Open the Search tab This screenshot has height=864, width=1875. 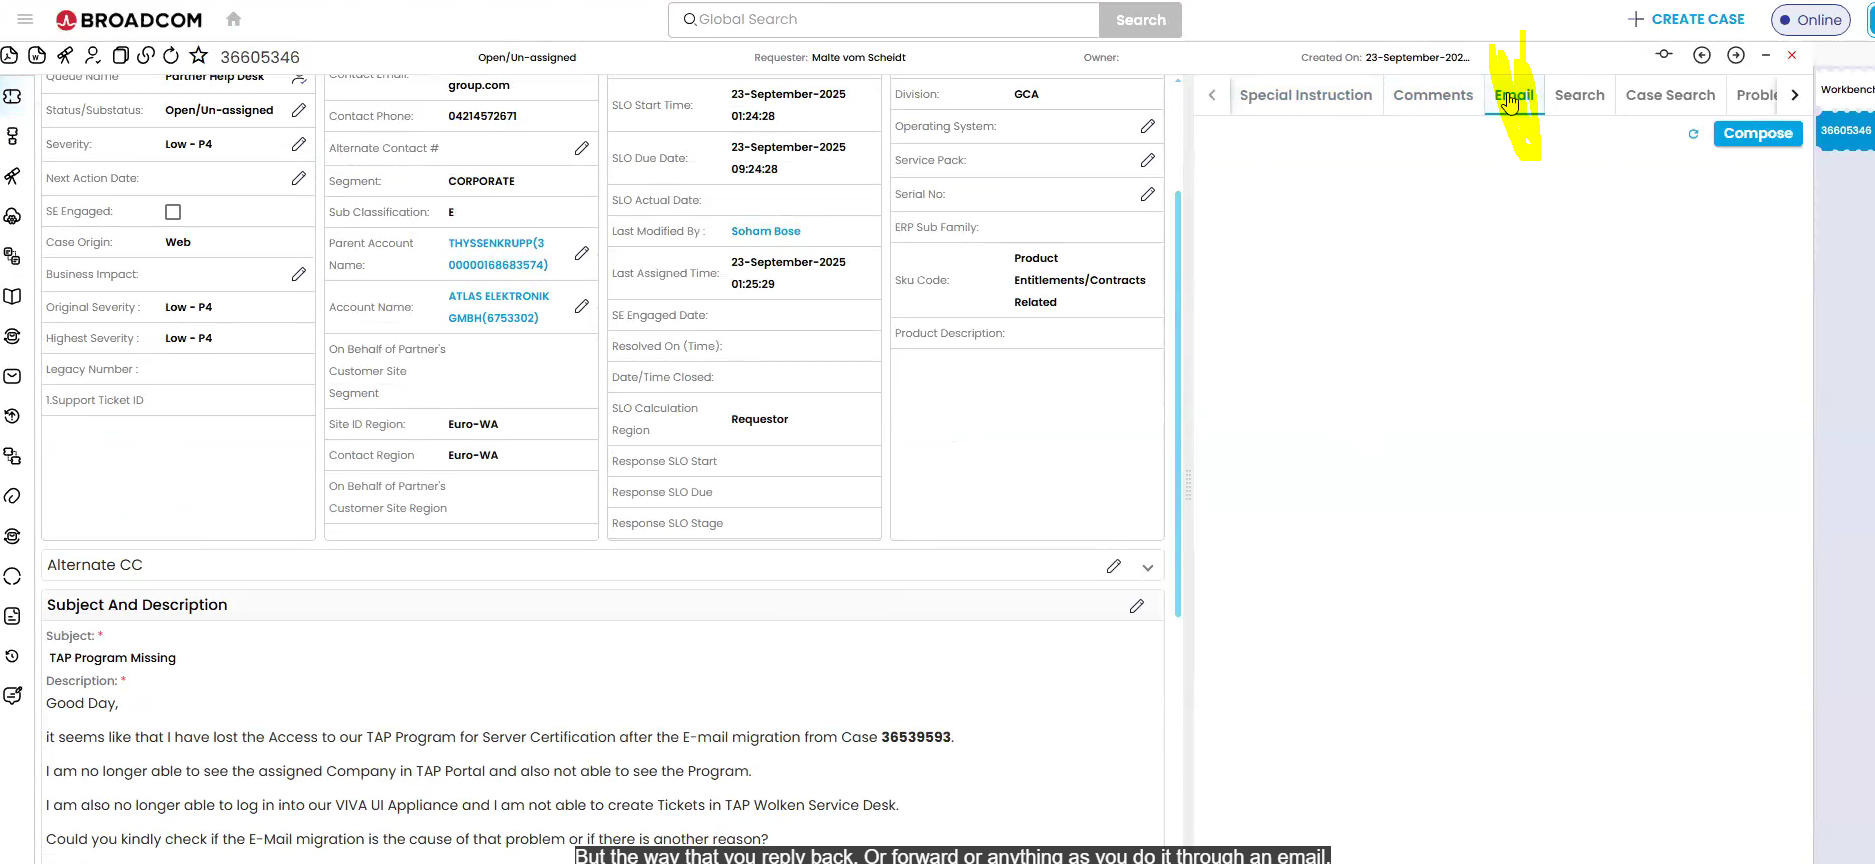click(1580, 95)
